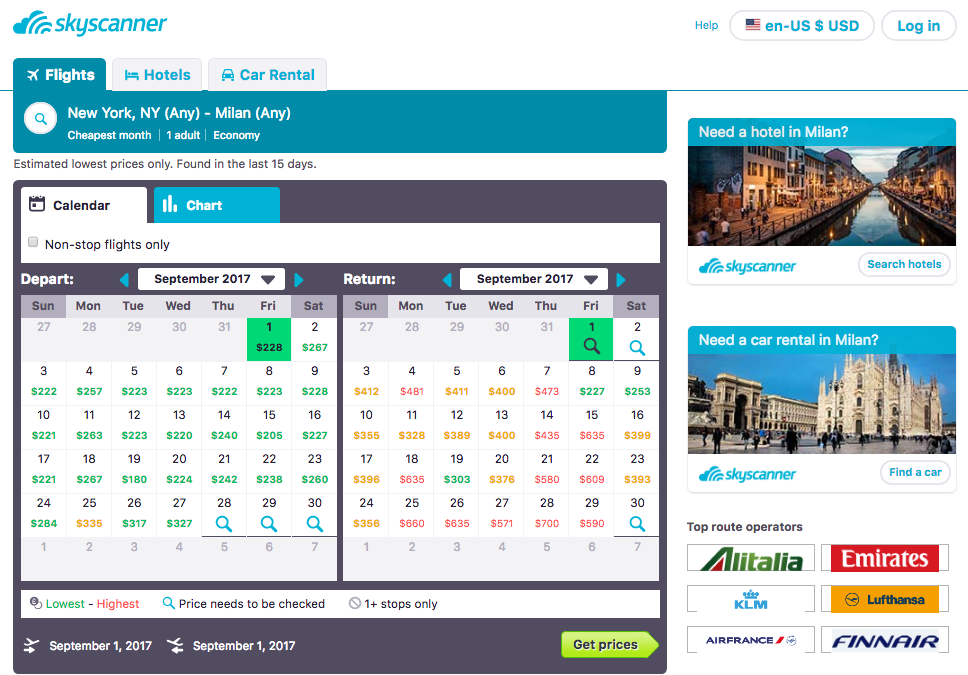Click Search hotels in Milan banner
Image resolution: width=968 pixels, height=675 pixels.
tap(904, 264)
